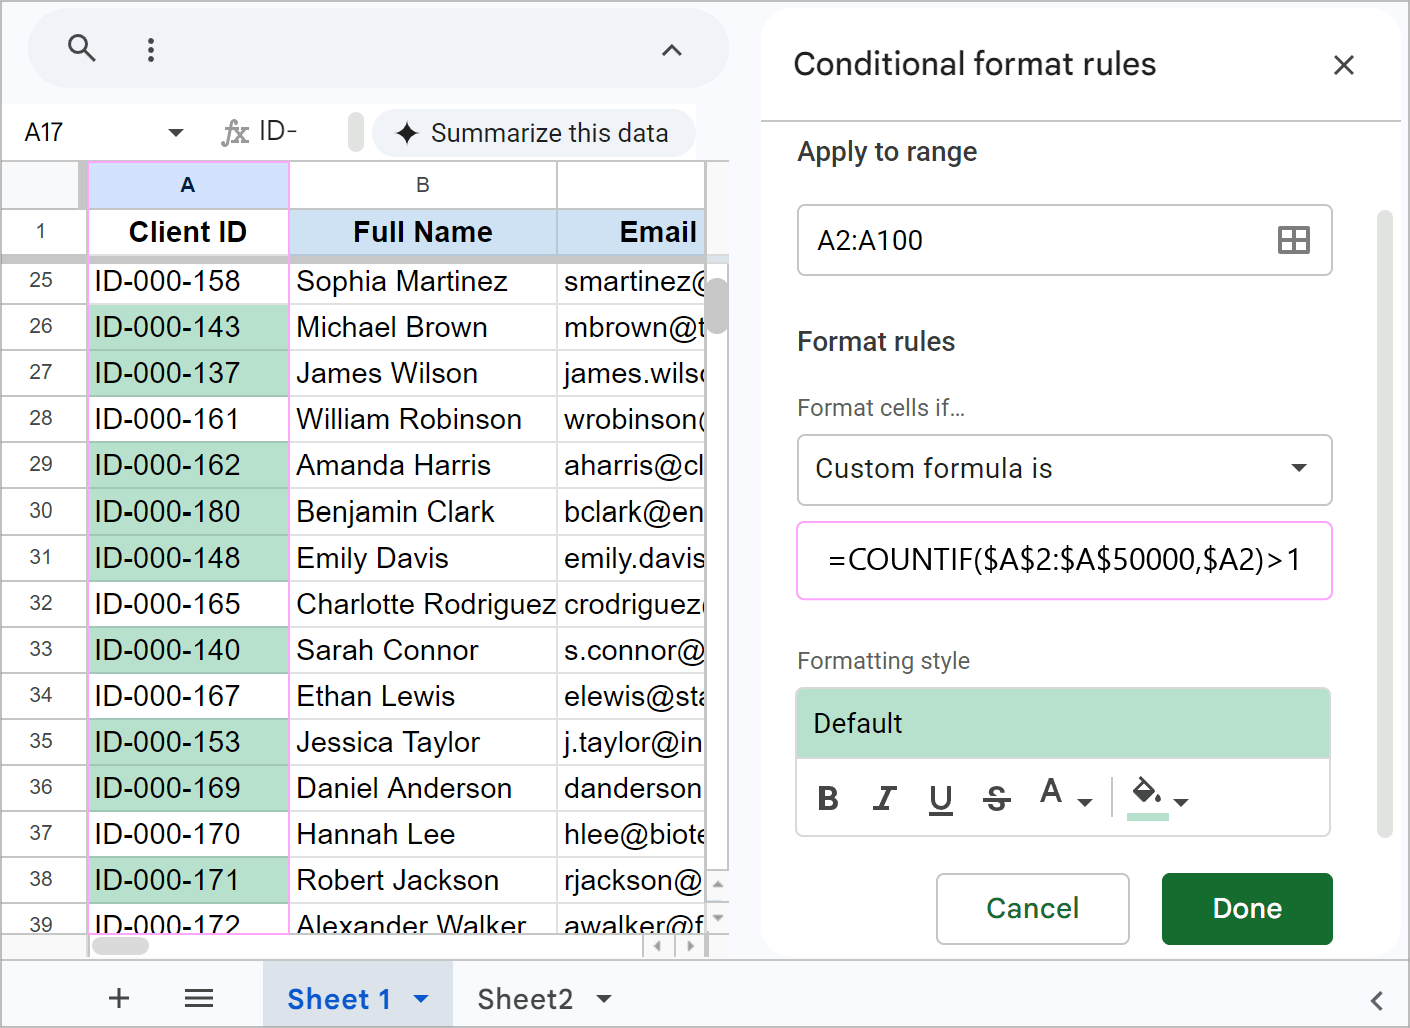Viewport: 1410px width, 1028px height.
Task: Select column B header
Action: (423, 185)
